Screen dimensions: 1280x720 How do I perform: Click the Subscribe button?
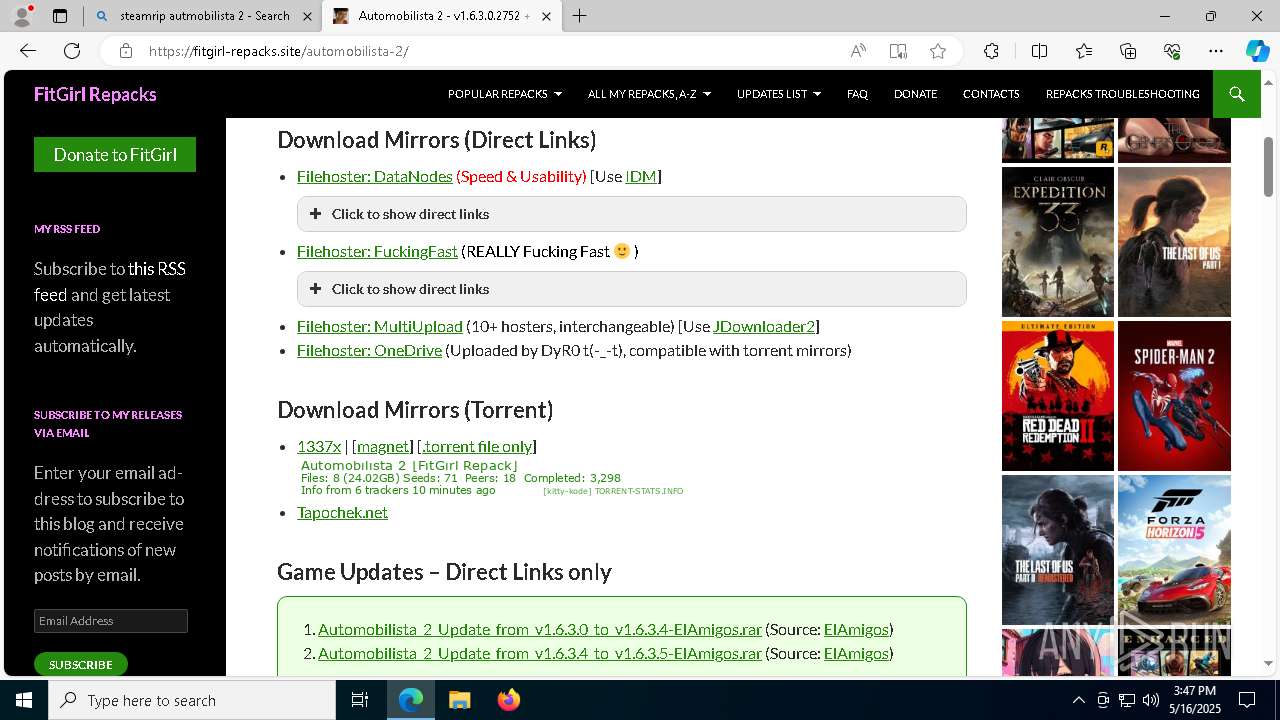tap(80, 664)
